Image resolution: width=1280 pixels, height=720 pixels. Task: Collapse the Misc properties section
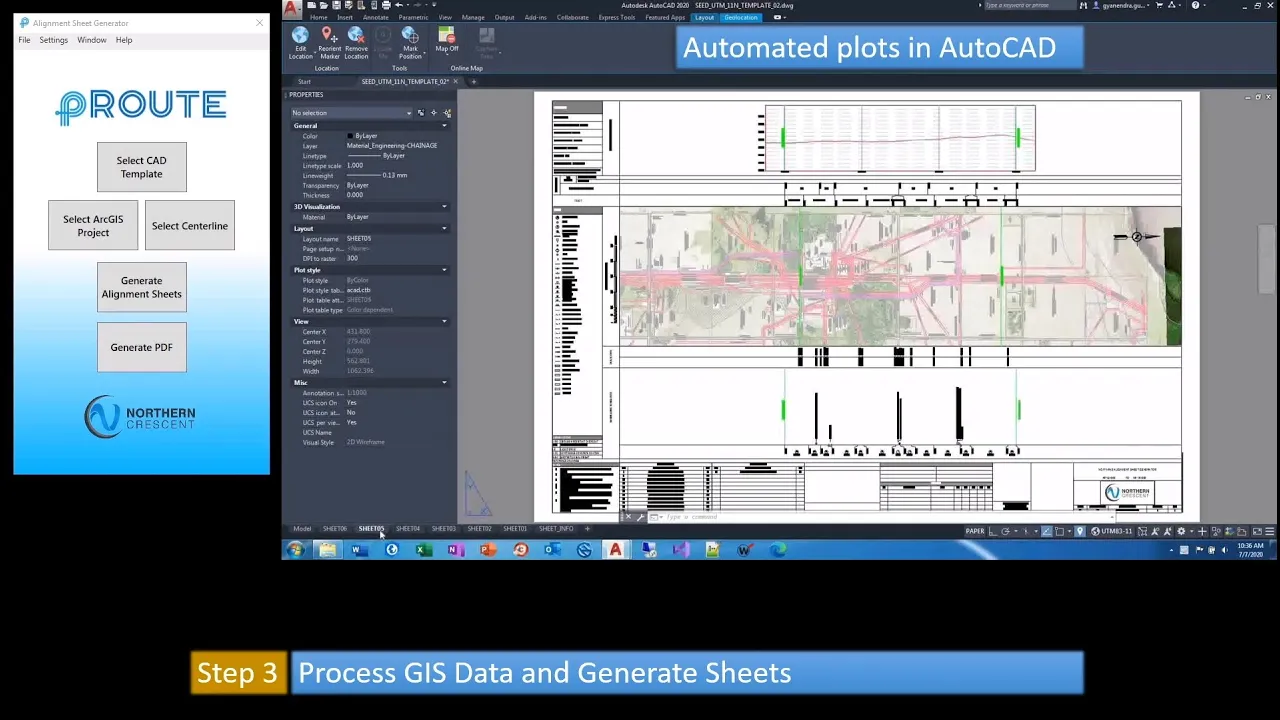pyautogui.click(x=444, y=383)
